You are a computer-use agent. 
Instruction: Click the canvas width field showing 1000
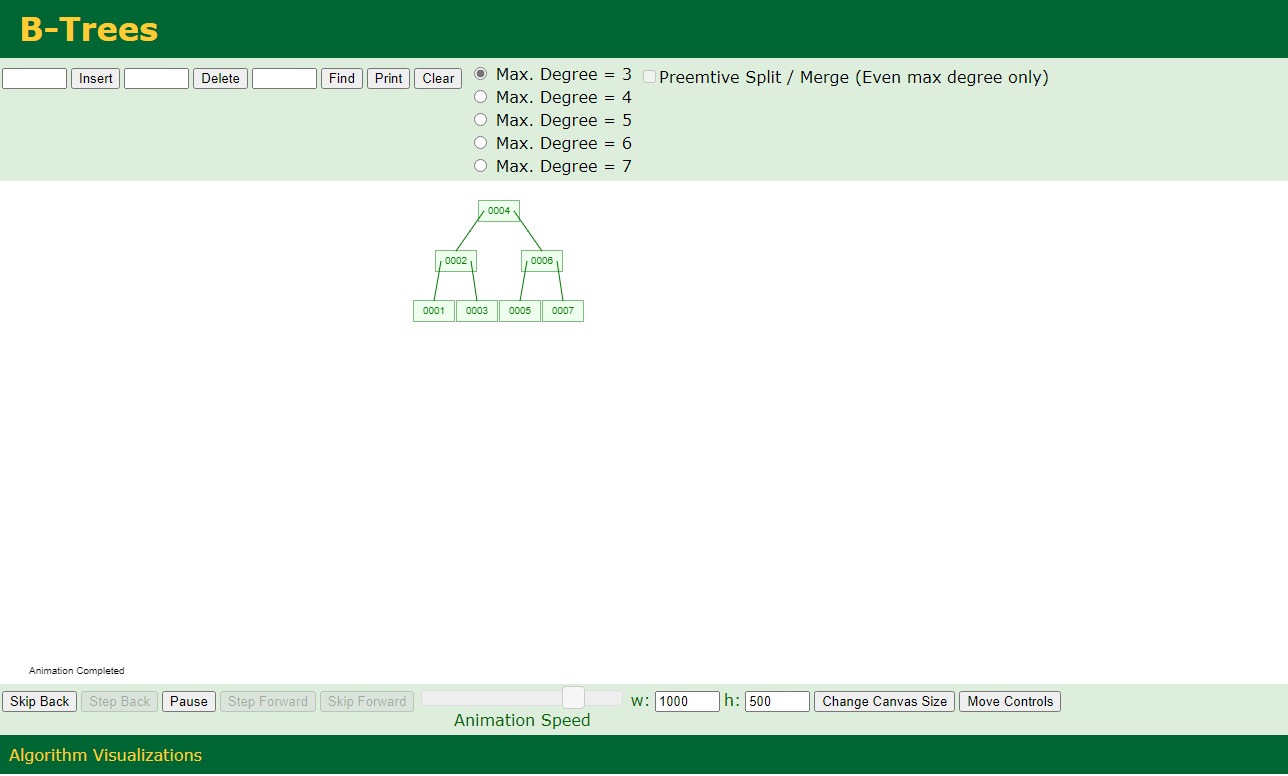686,701
